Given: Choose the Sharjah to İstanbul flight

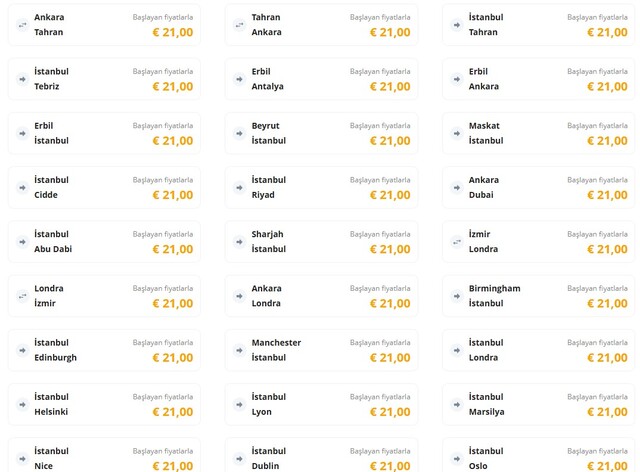Looking at the screenshot, I should pos(320,241).
